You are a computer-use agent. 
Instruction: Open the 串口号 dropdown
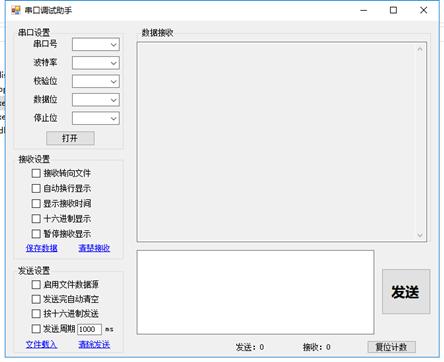tap(96, 44)
